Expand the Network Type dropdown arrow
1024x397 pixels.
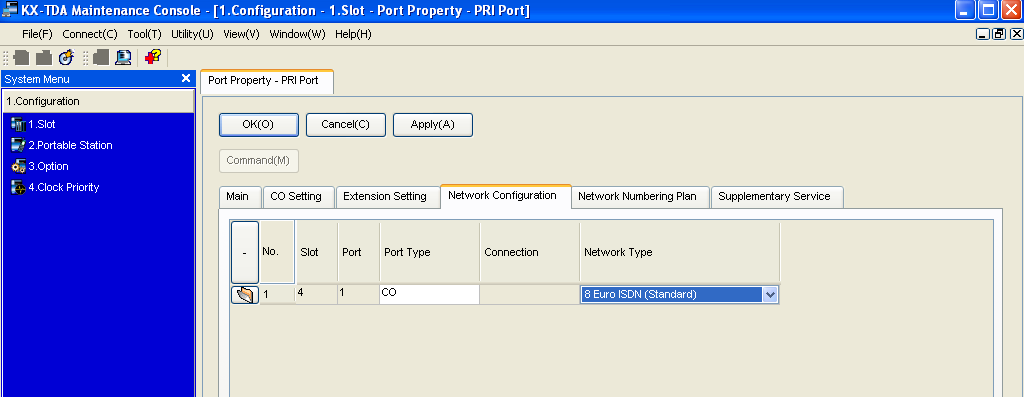coord(770,294)
